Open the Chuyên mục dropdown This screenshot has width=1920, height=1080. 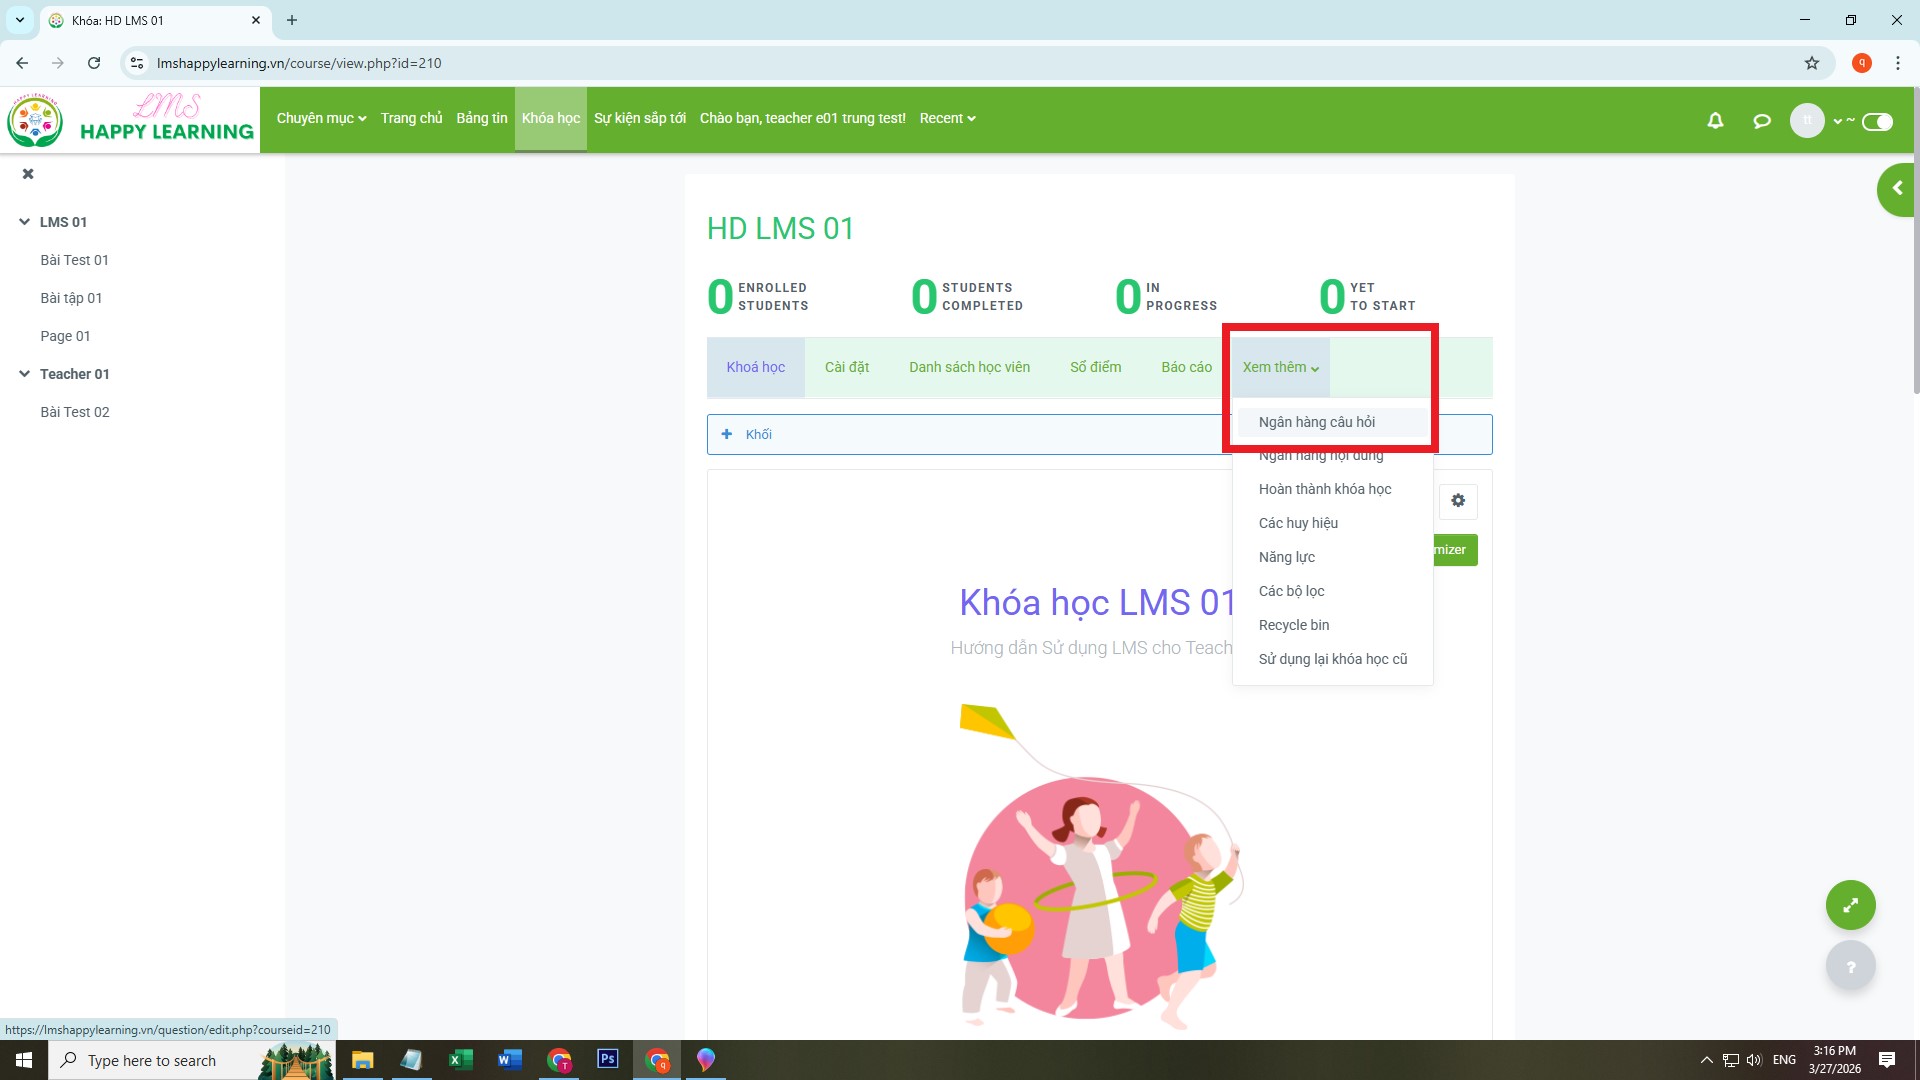click(x=321, y=118)
